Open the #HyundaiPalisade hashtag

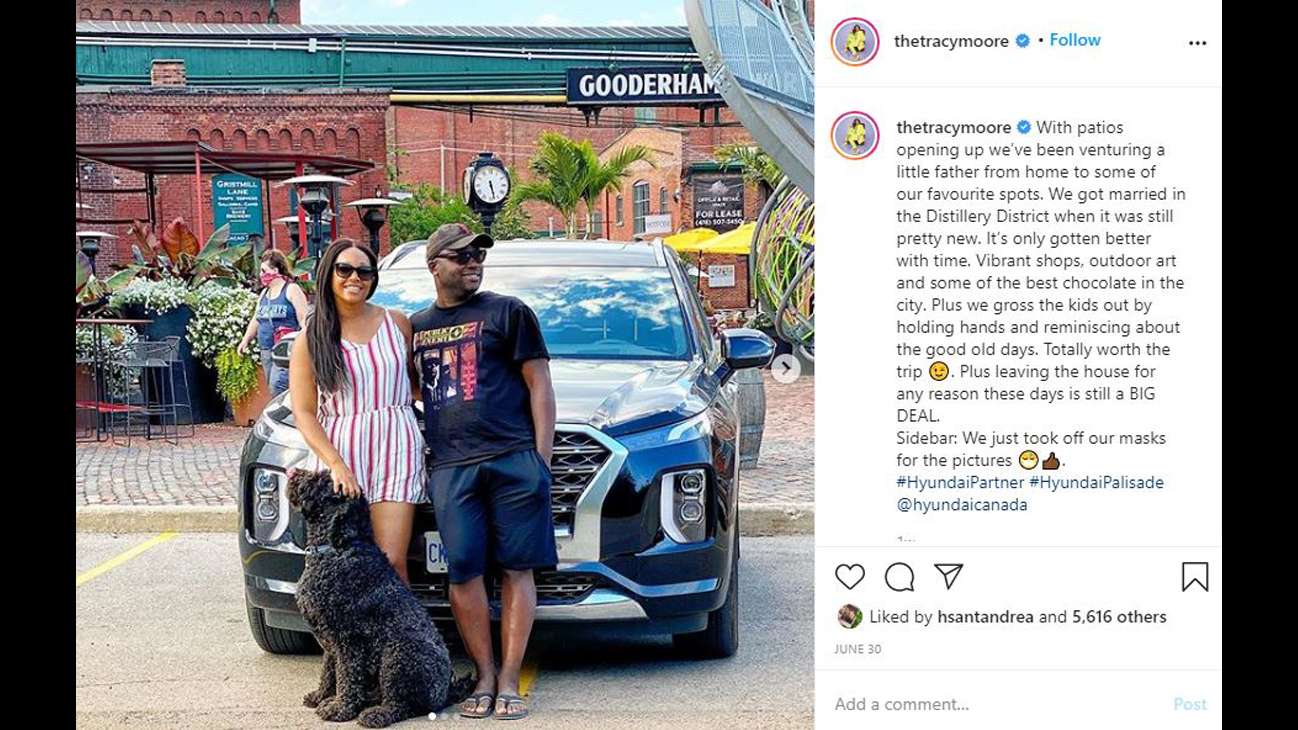[1096, 482]
